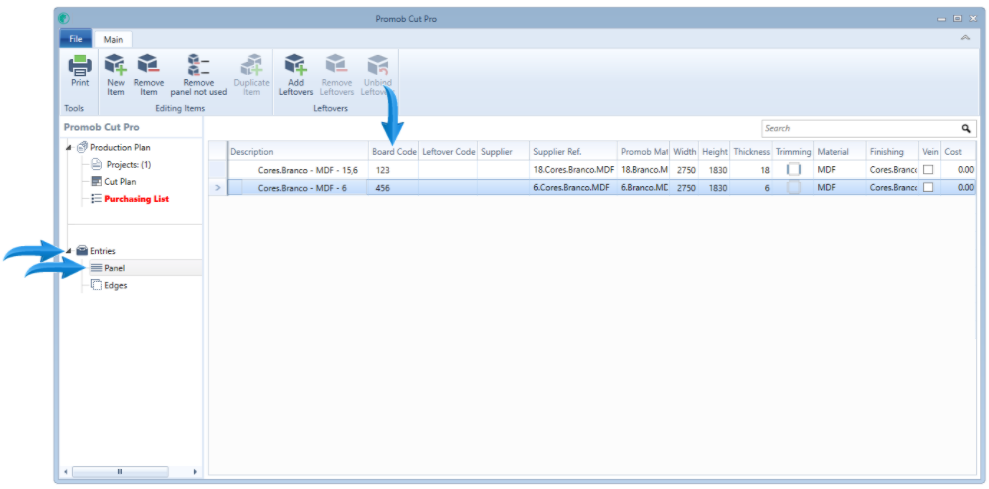Select Production Plan in the tree
Viewport: 989px width, 489px height.
120,148
